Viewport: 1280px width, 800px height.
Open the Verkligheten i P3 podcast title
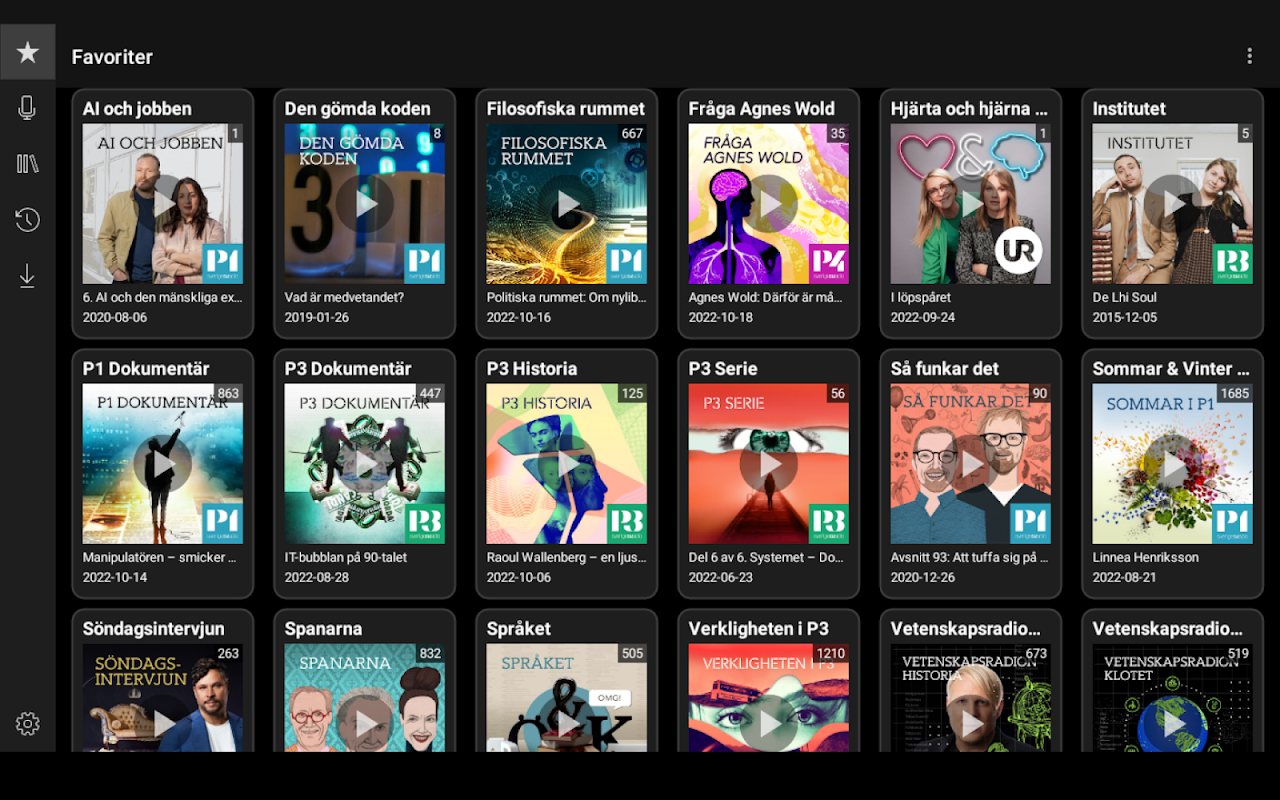click(759, 629)
